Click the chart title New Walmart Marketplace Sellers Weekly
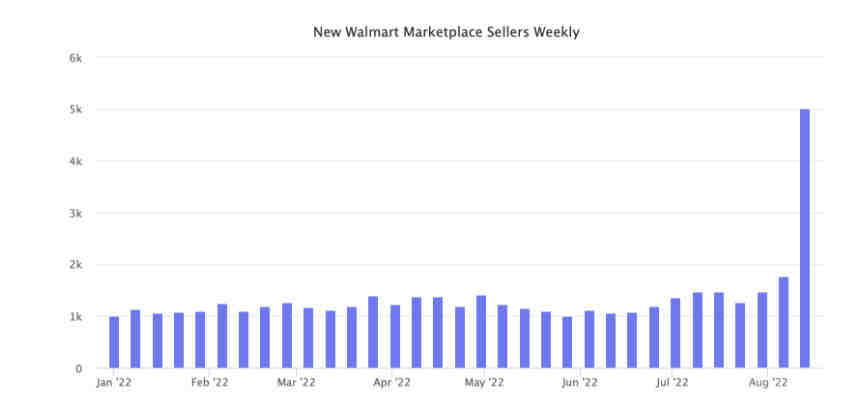The image size is (868, 414). [446, 33]
